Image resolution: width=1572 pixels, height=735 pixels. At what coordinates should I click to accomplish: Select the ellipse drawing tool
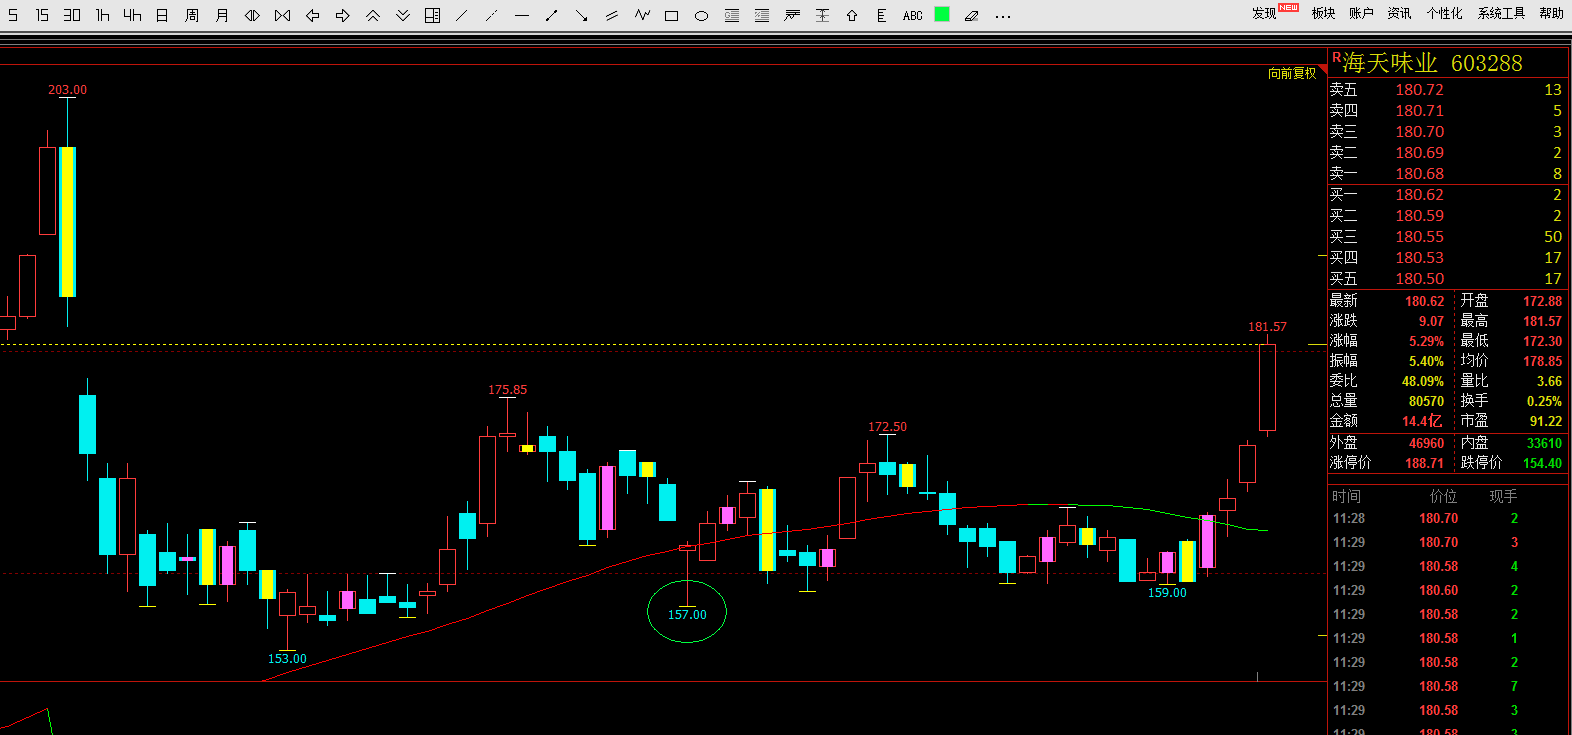click(x=702, y=15)
